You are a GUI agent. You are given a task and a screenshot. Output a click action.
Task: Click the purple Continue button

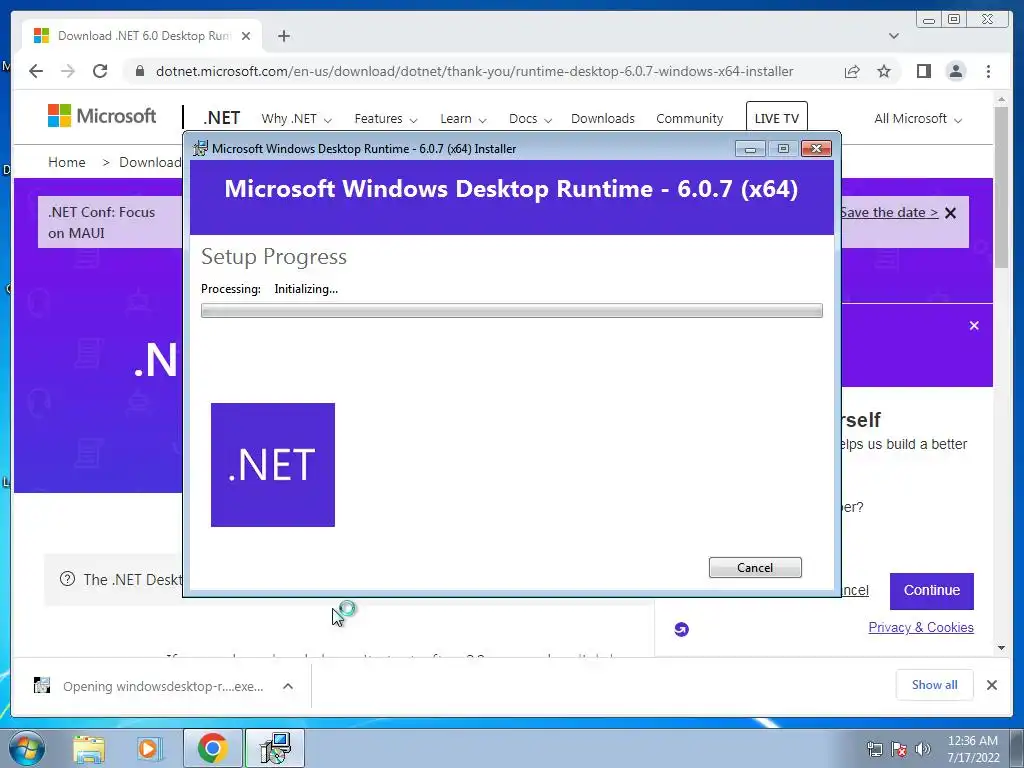pos(931,590)
